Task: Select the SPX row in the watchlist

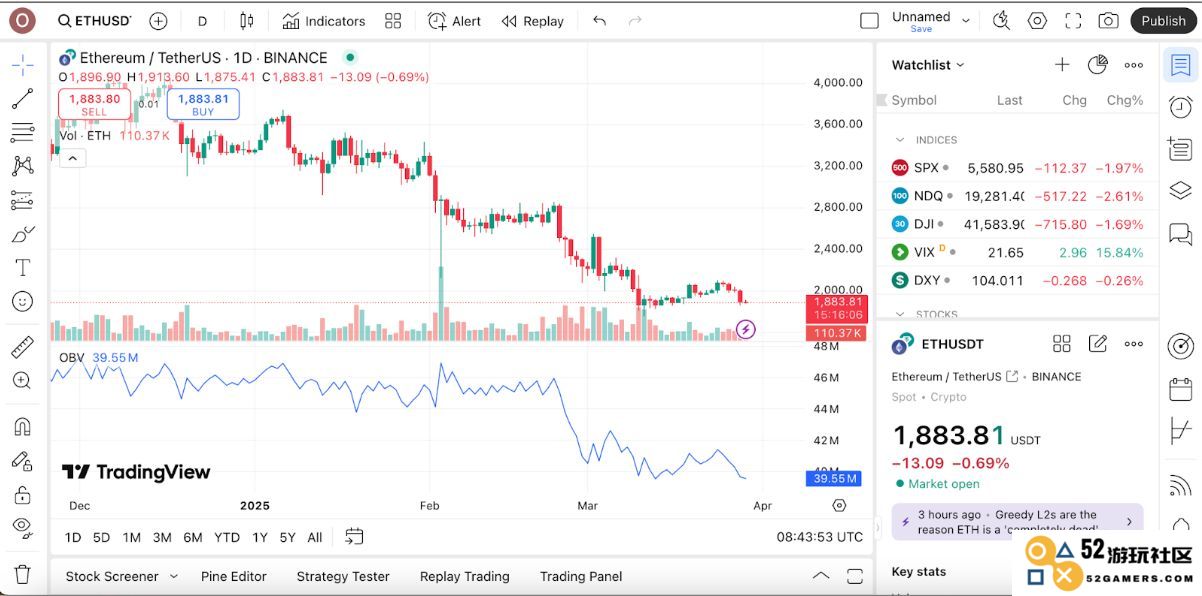Action: [x=1017, y=168]
